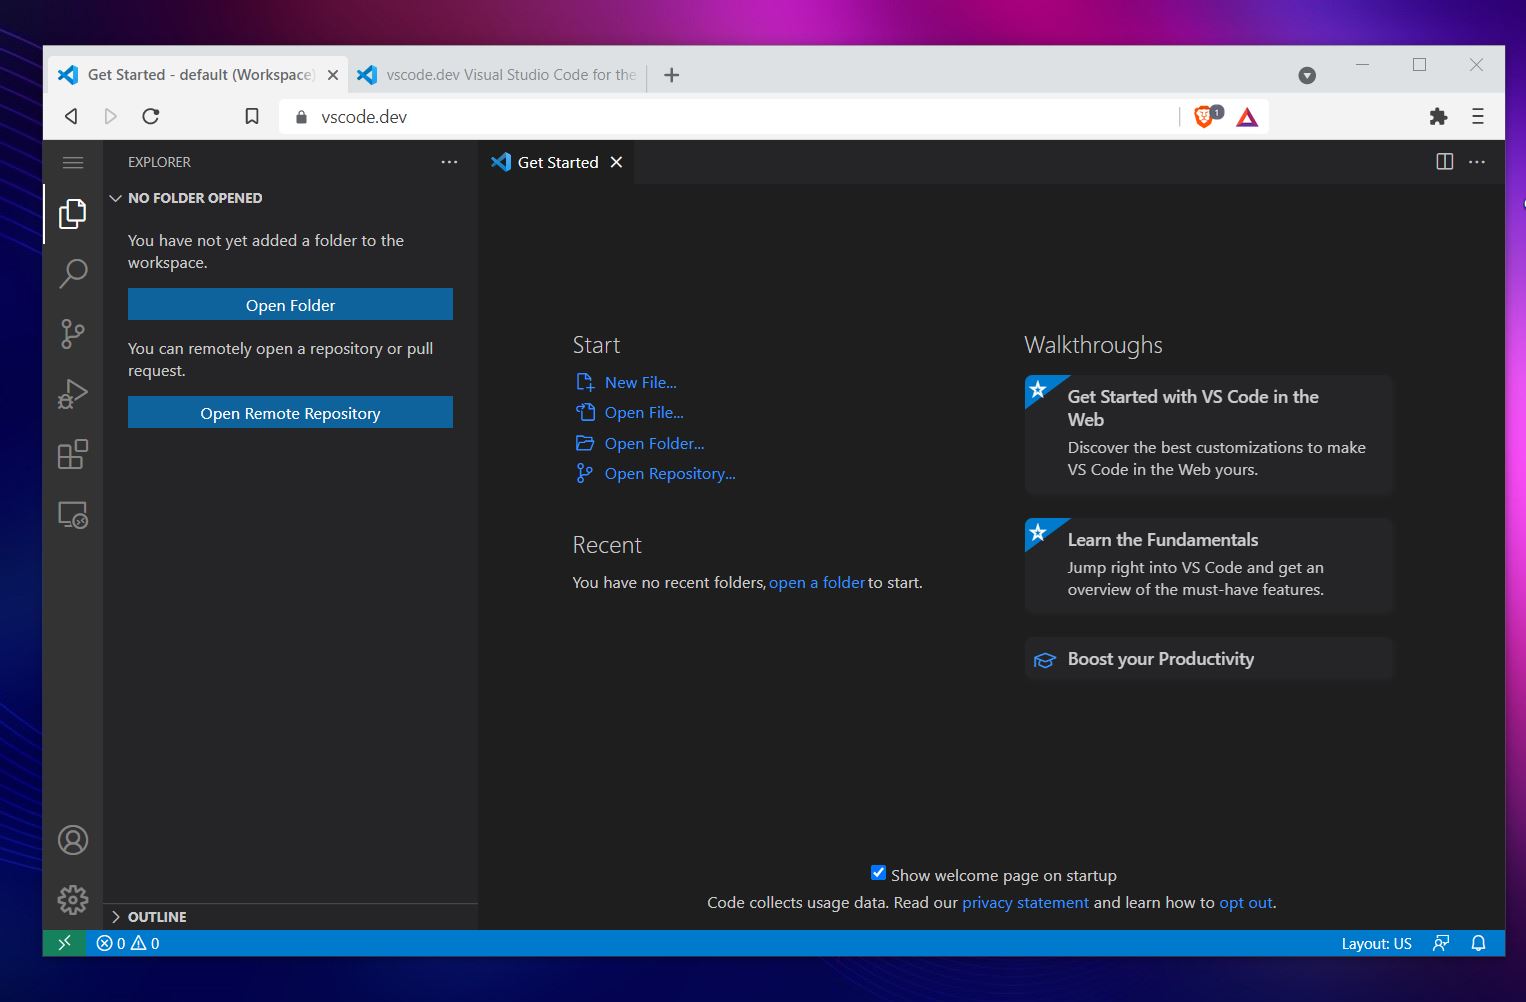Open the Run and Debug view icon
Viewport: 1526px width, 1002px height.
click(73, 394)
